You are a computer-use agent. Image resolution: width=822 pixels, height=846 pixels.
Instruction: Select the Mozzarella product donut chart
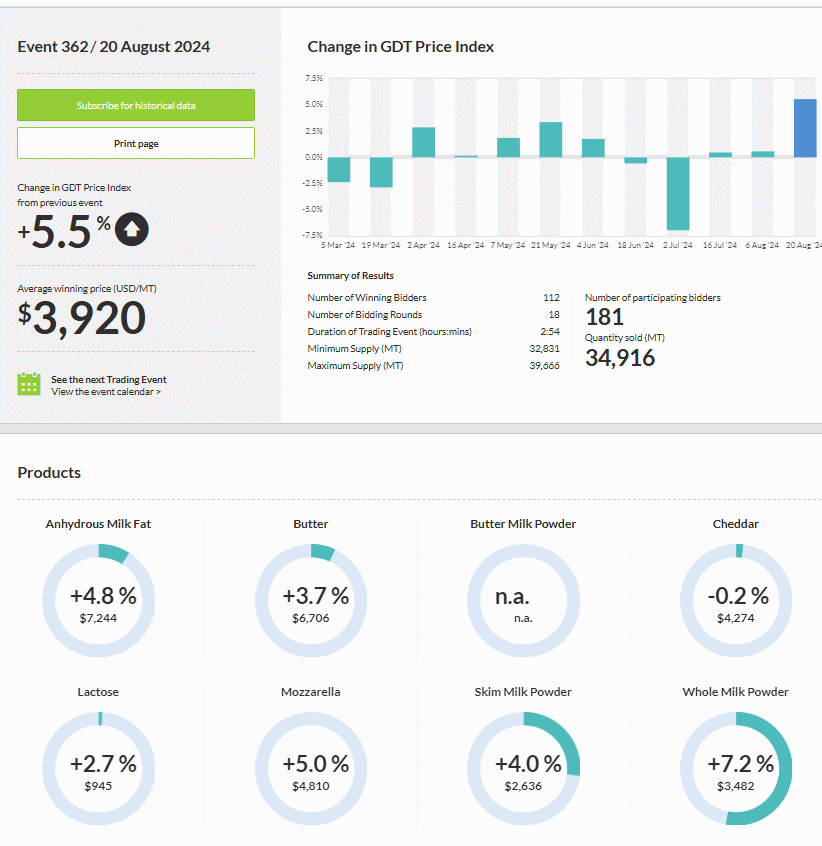[x=311, y=768]
